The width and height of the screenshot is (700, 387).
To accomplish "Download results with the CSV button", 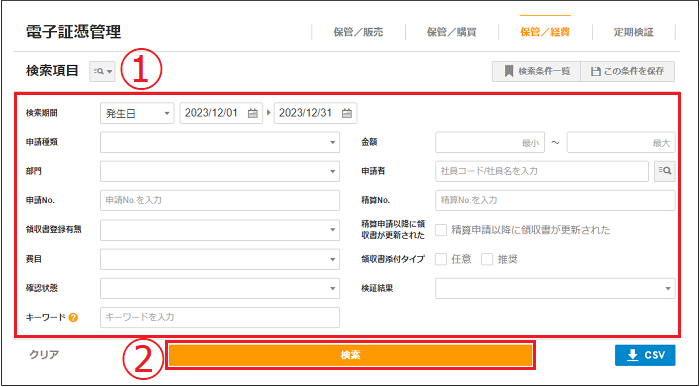I will (x=645, y=355).
